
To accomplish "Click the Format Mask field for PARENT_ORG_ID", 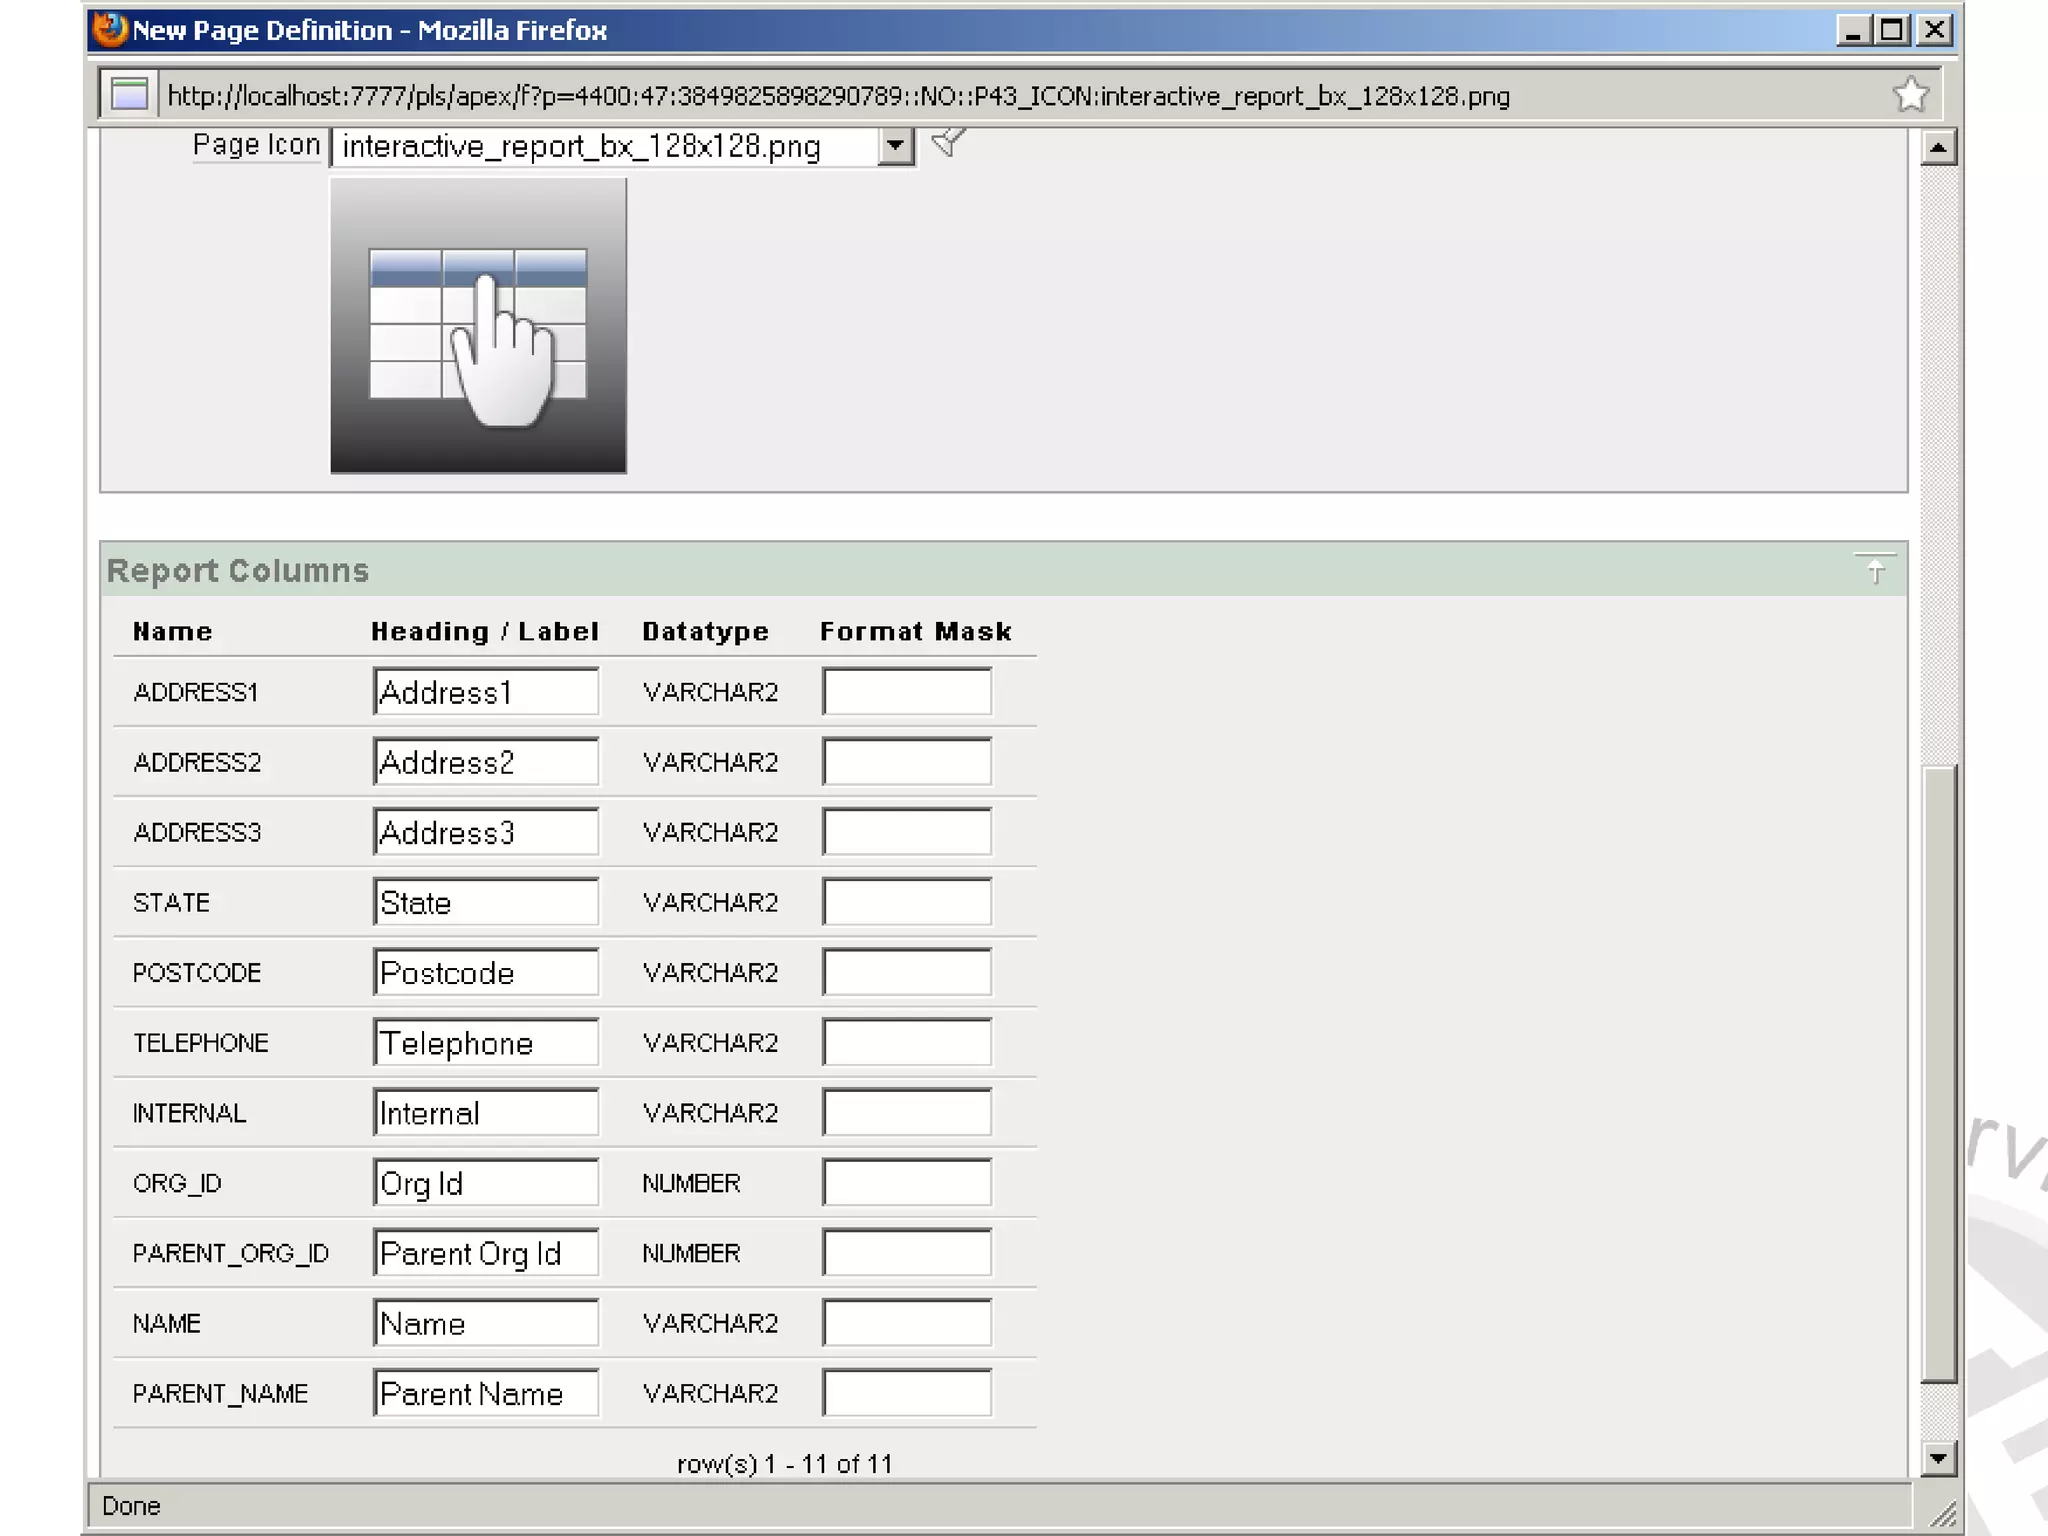I will [x=907, y=1253].
